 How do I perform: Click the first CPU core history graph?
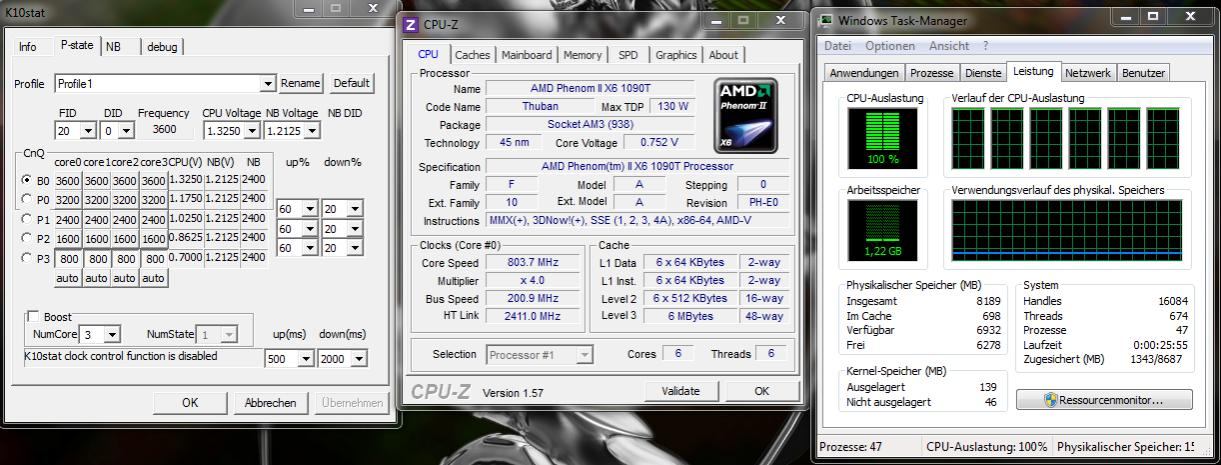[x=968, y=139]
